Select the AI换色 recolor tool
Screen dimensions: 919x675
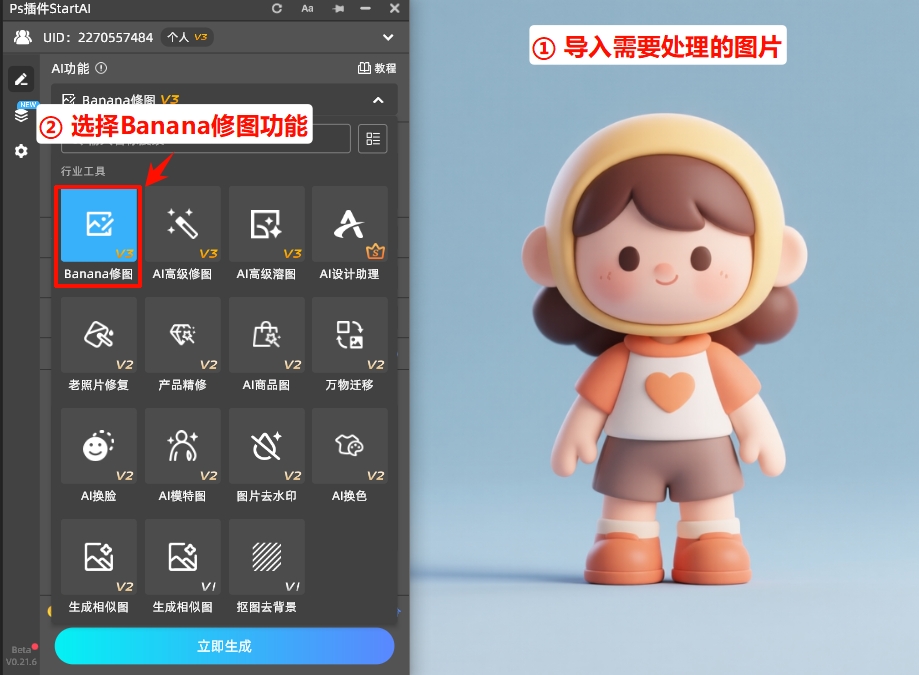pos(349,446)
